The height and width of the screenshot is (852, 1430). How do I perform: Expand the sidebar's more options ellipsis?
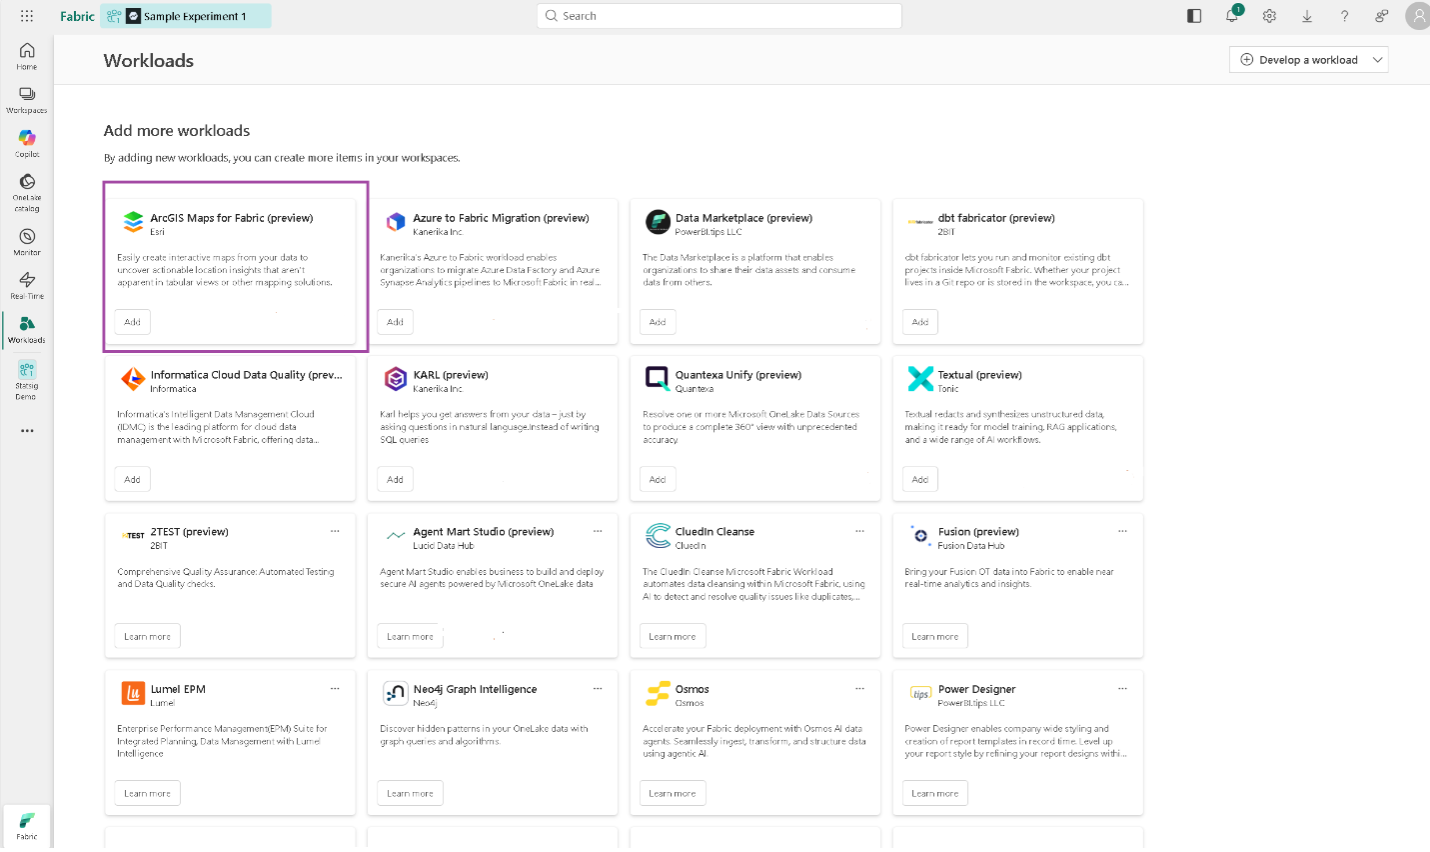click(x=27, y=431)
